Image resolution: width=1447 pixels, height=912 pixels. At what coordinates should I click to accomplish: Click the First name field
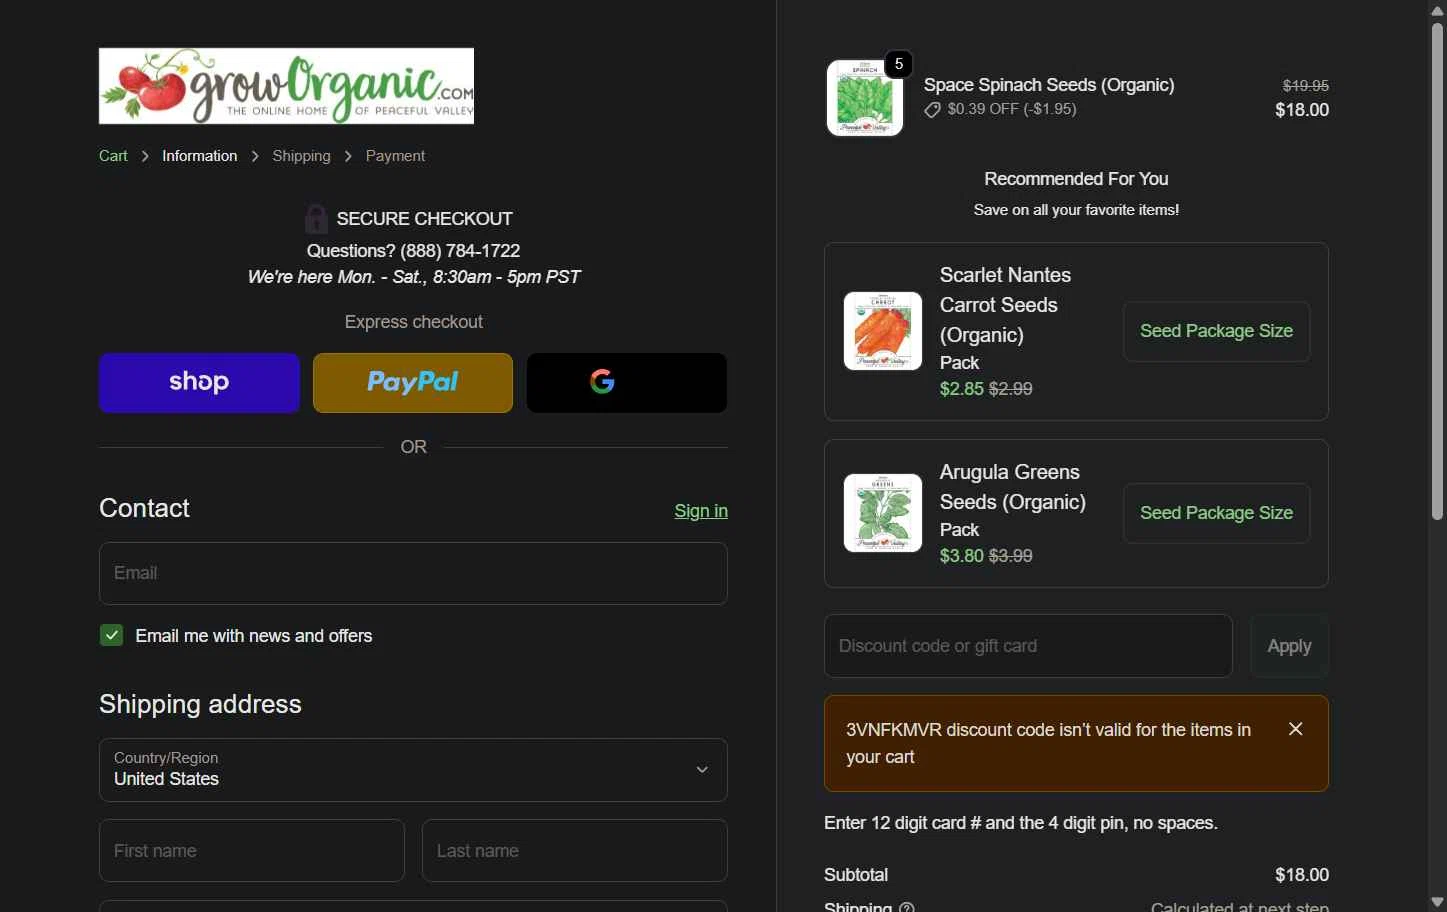pos(252,851)
